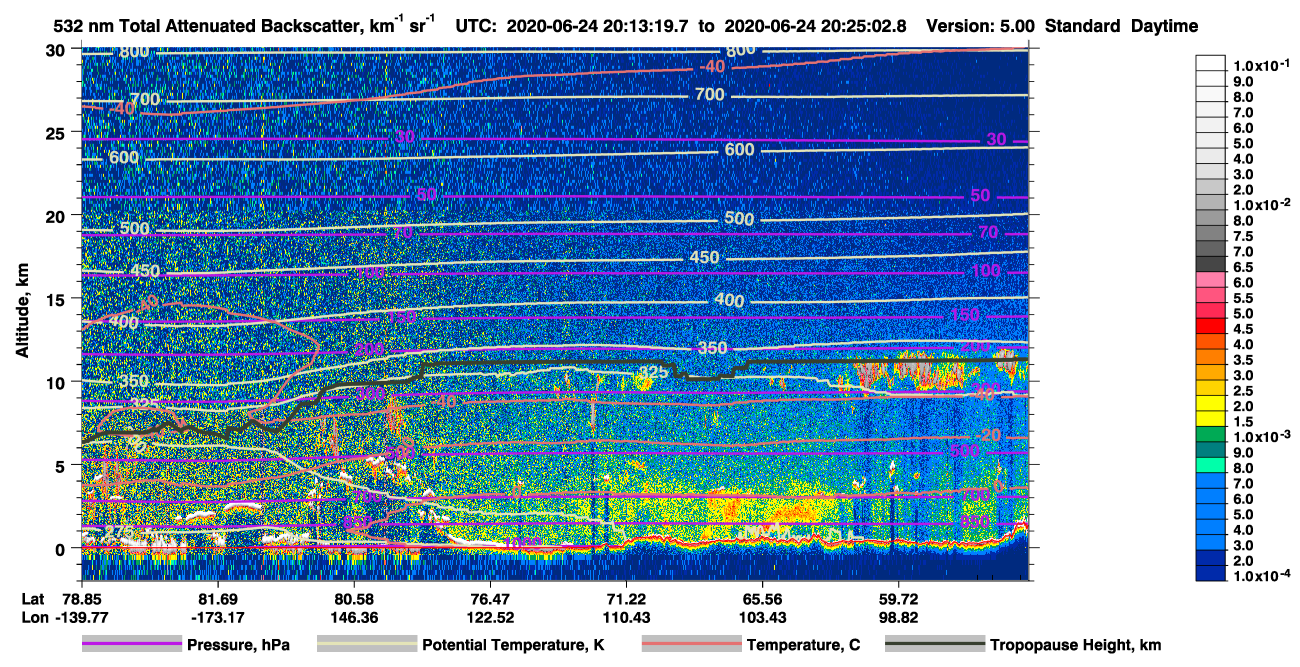Click latitude value '65.56'
The height and width of the screenshot is (667, 1300).
coord(762,598)
